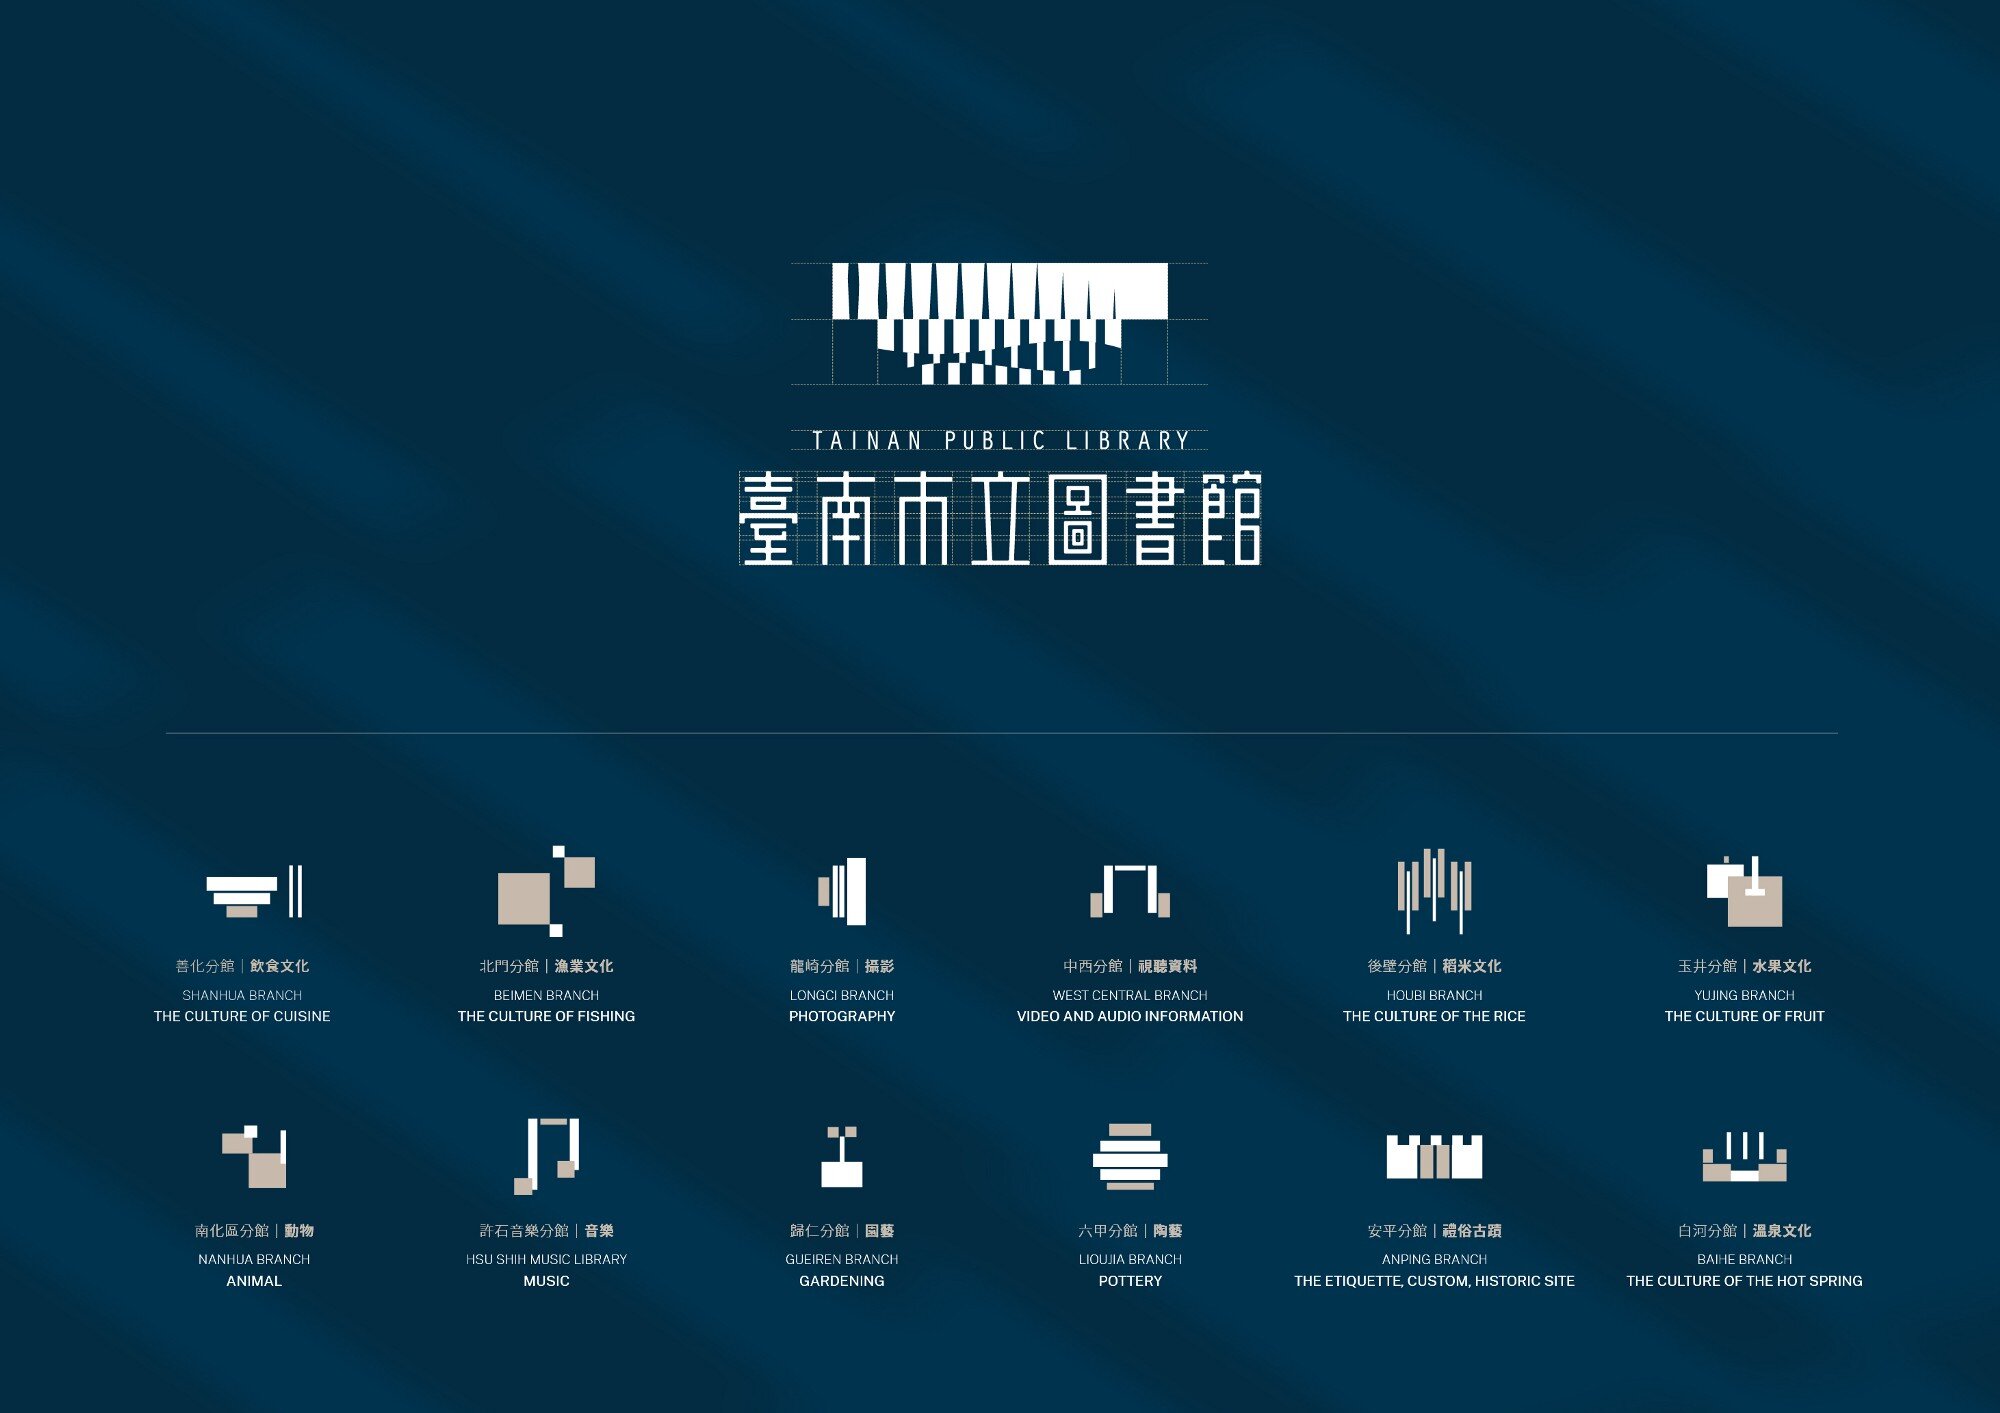Image resolution: width=2000 pixels, height=1413 pixels.
Task: Select the Houbi Branch rice icon
Action: click(1434, 890)
